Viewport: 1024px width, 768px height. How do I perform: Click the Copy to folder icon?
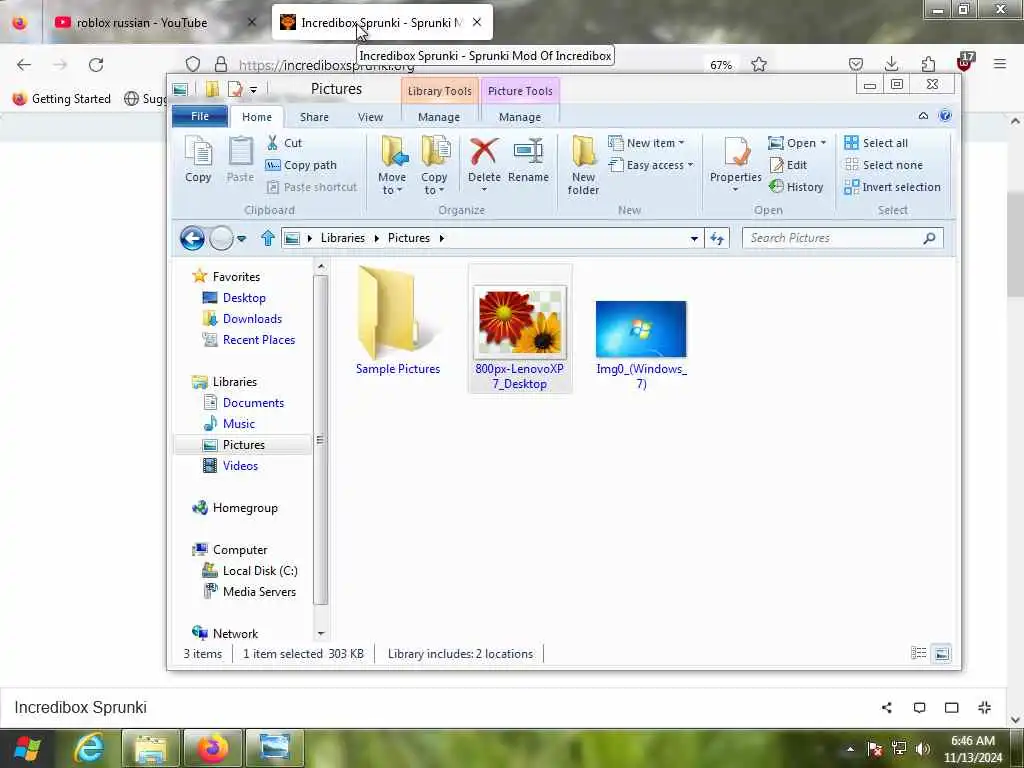tap(435, 152)
